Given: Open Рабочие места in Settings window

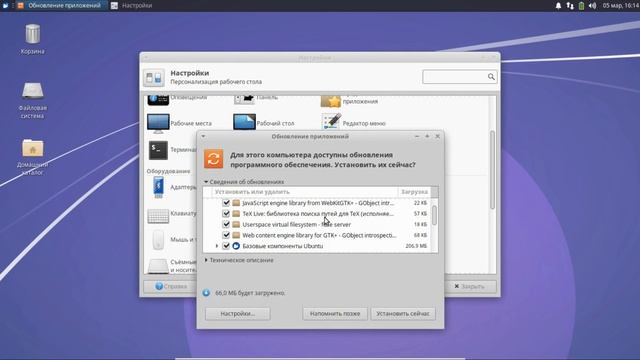Looking at the screenshot, I should (x=158, y=123).
